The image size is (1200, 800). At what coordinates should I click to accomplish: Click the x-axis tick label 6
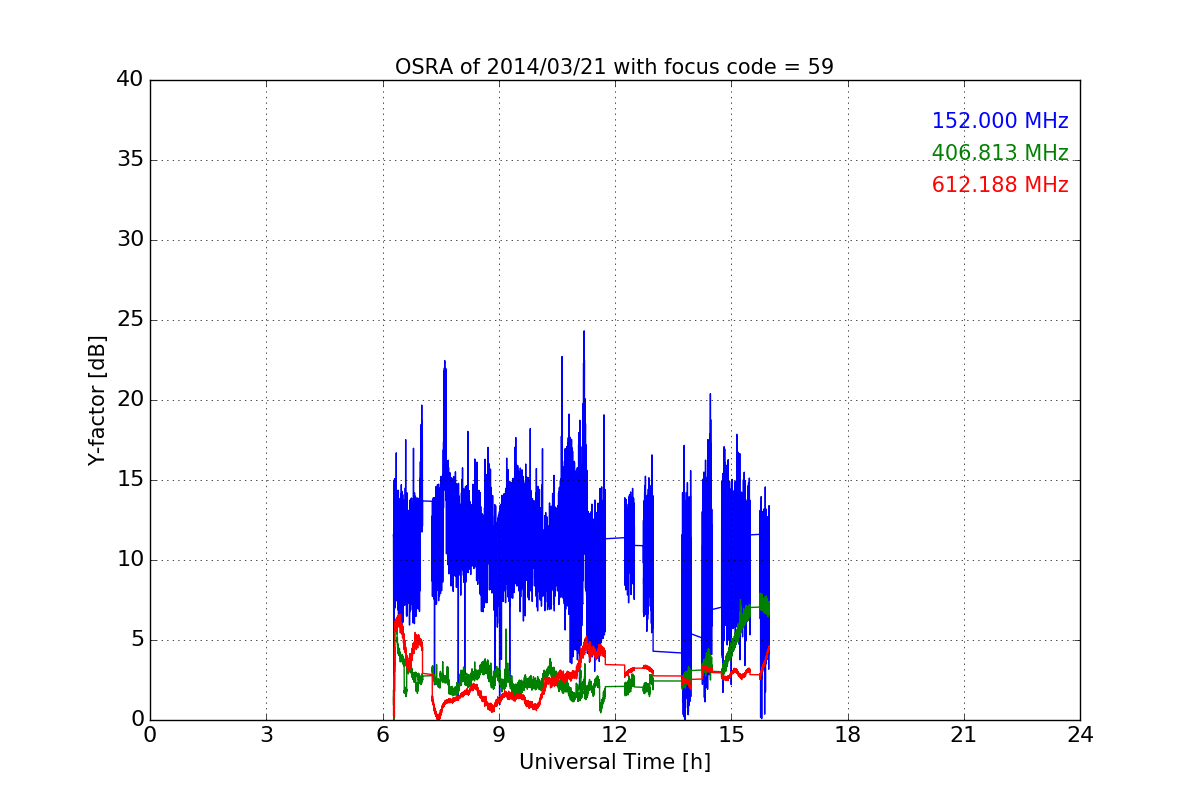coord(382,735)
